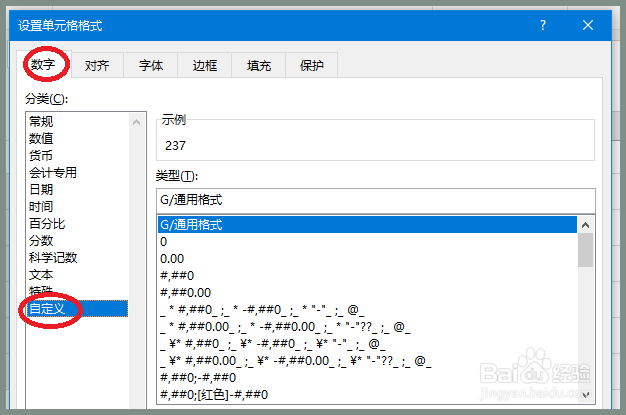Choose the 货币 category

click(78, 155)
